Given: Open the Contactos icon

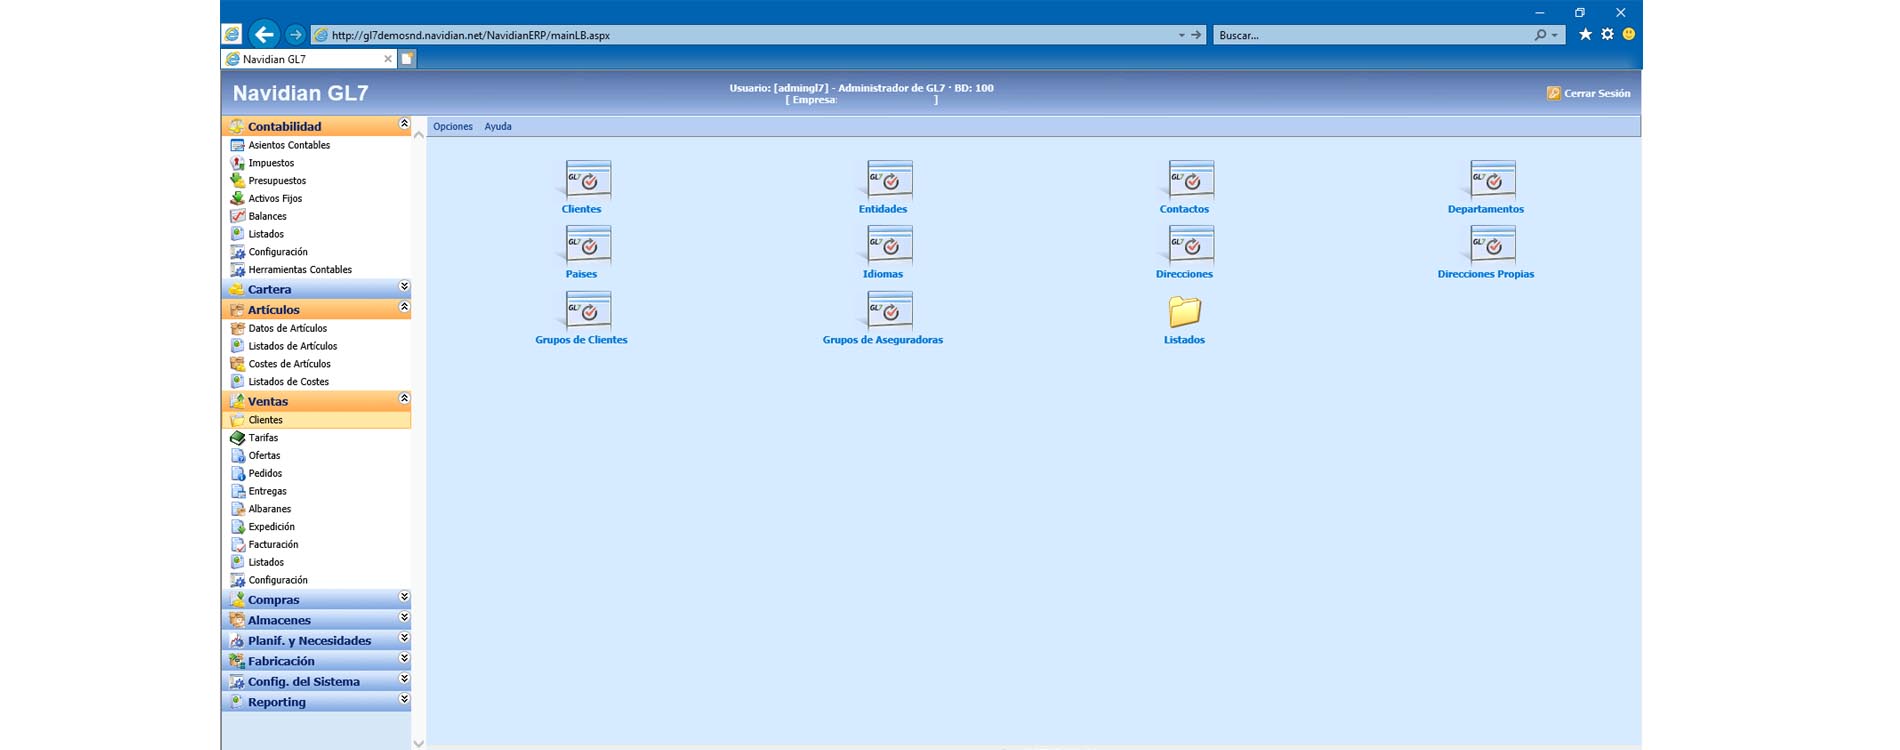Looking at the screenshot, I should point(1190,181).
